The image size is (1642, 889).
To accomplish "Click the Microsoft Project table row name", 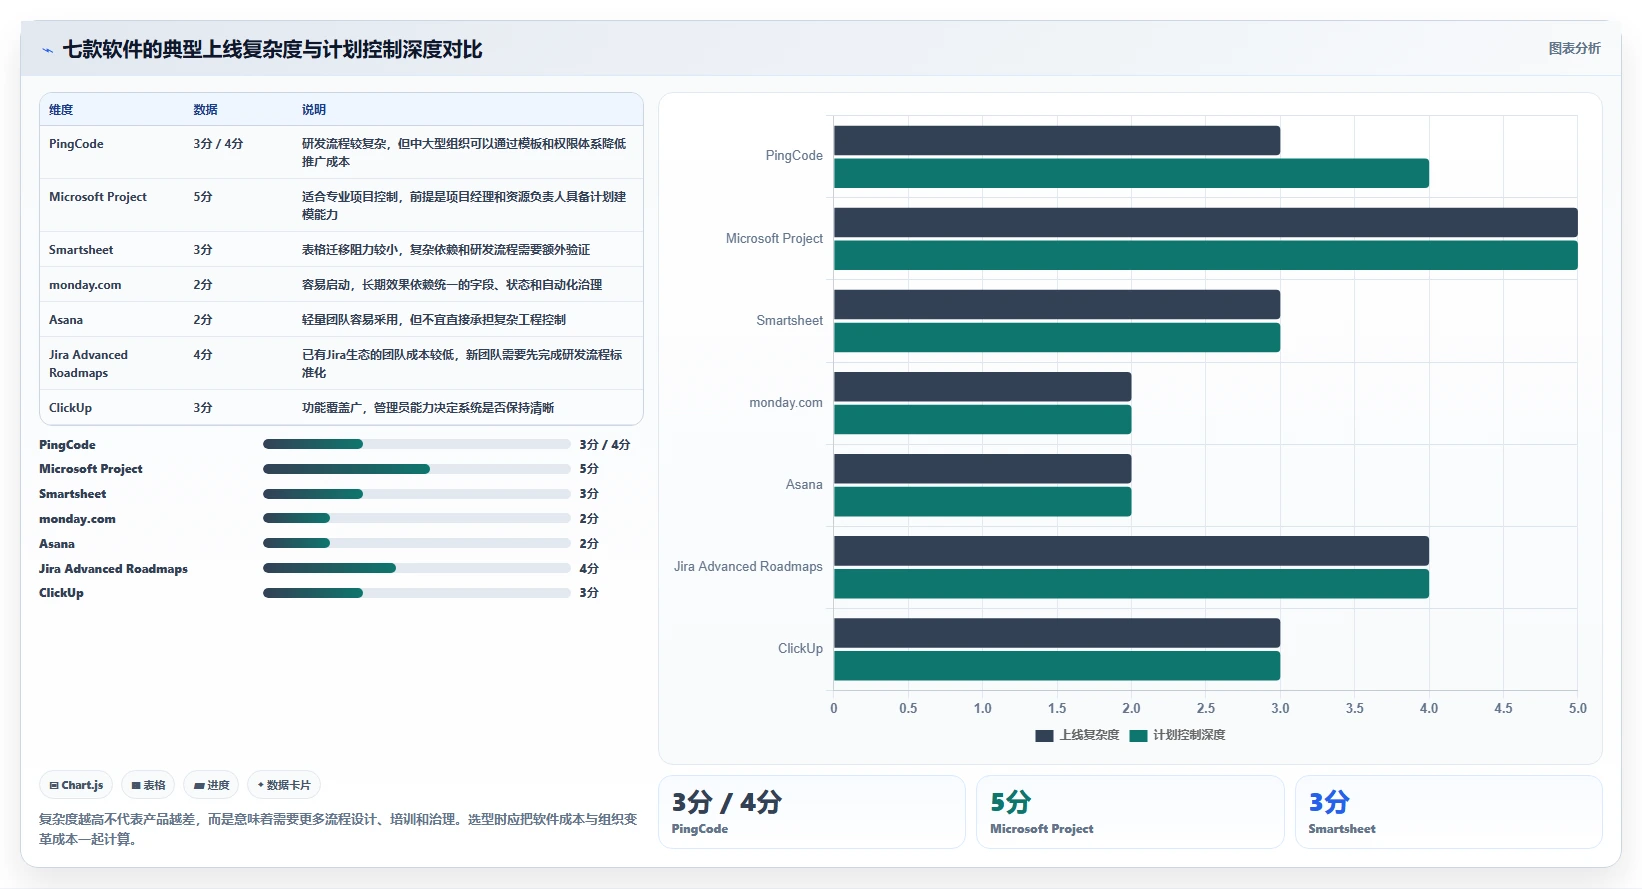I will coord(98,197).
